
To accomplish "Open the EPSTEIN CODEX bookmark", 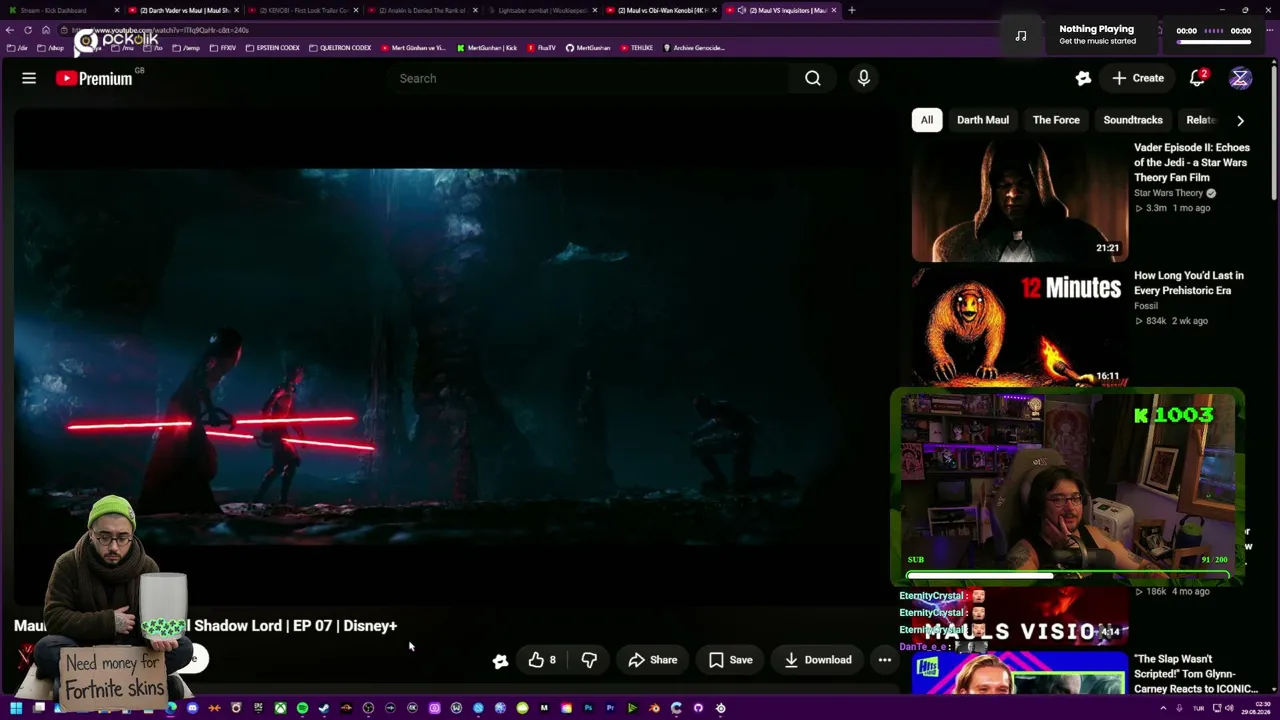I will click(273, 48).
